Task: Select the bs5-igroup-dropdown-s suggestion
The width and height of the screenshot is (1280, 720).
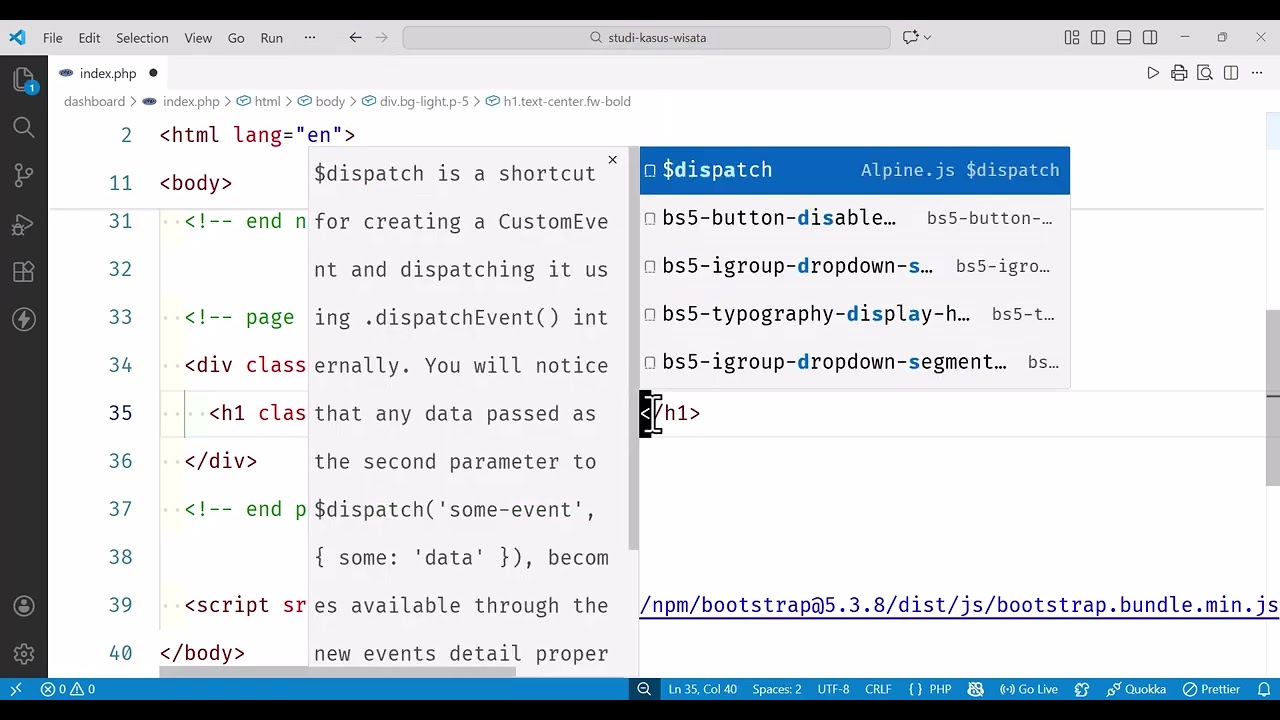Action: tap(855, 266)
